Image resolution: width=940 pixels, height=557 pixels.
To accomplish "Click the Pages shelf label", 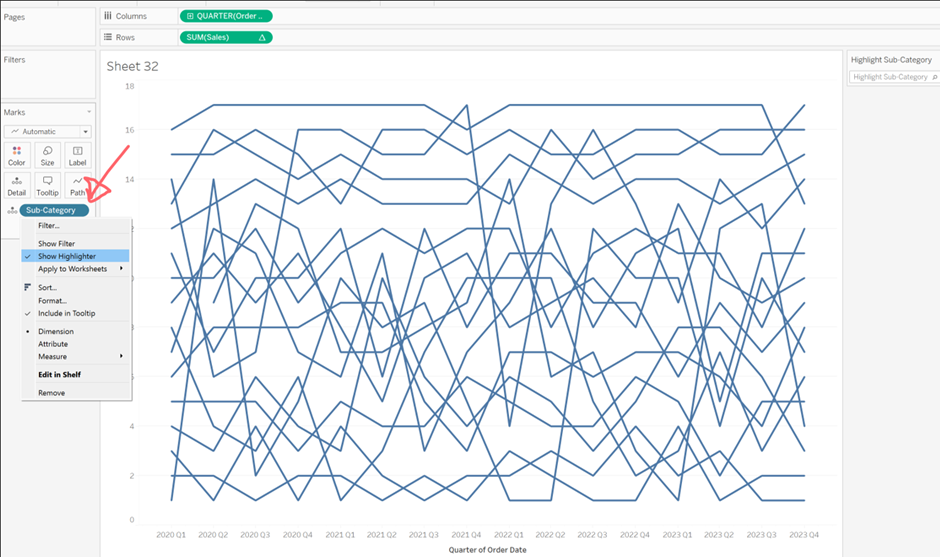I will coord(14,17).
